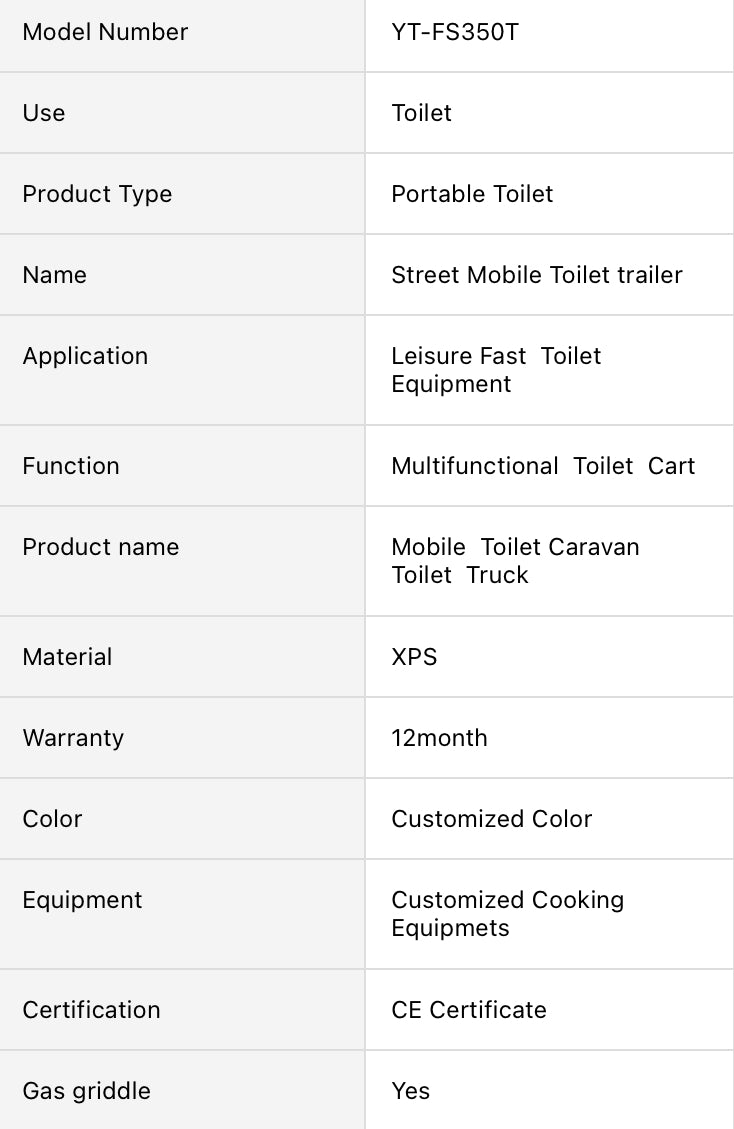Click the Model Number label

coord(105,32)
